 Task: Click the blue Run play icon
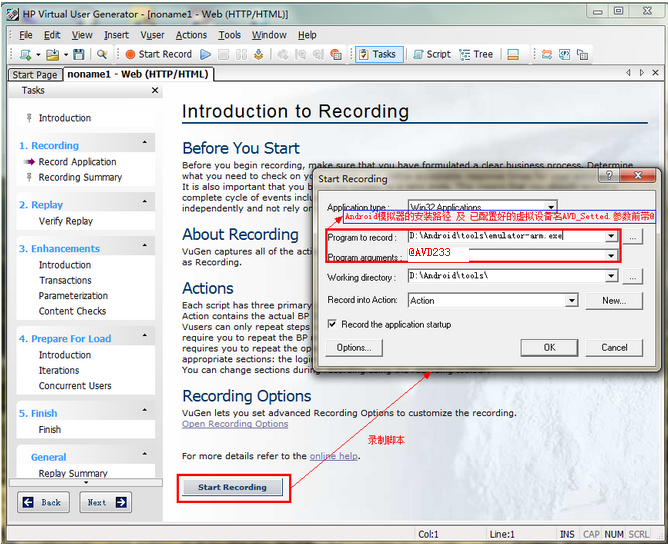pos(206,55)
